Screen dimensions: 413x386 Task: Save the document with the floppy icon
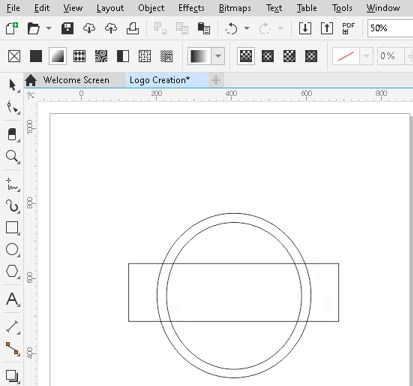click(x=67, y=28)
